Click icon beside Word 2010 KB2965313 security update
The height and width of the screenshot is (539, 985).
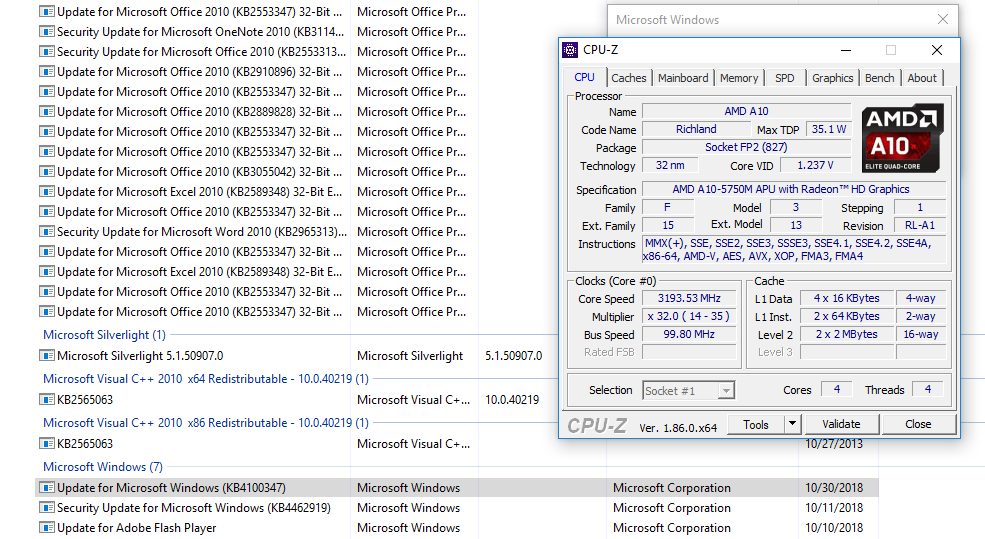[46, 231]
